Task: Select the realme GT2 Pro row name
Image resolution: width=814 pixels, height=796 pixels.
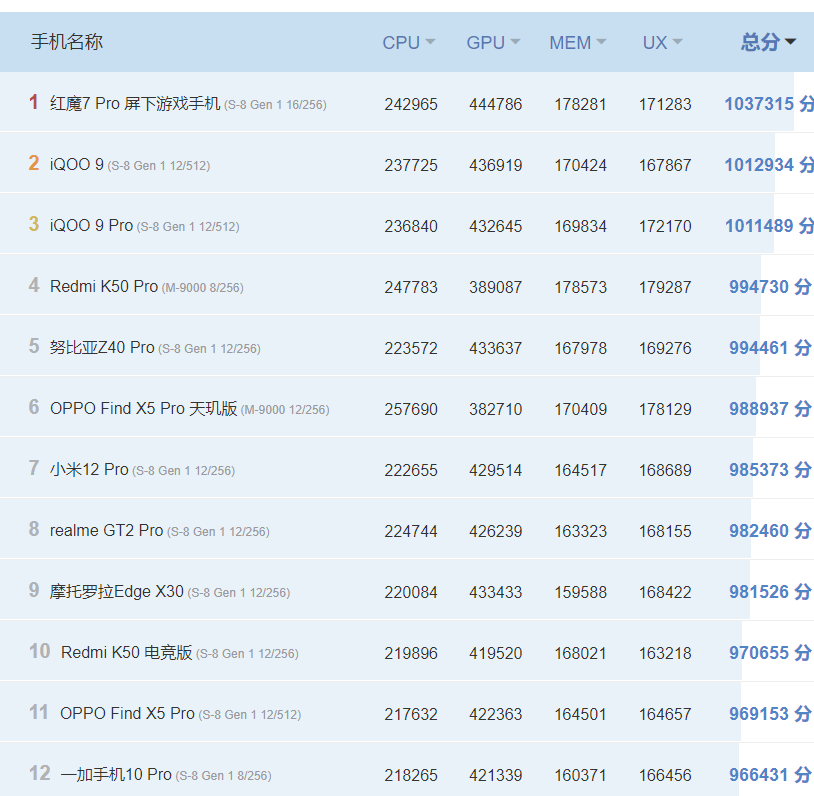Action: 159,531
